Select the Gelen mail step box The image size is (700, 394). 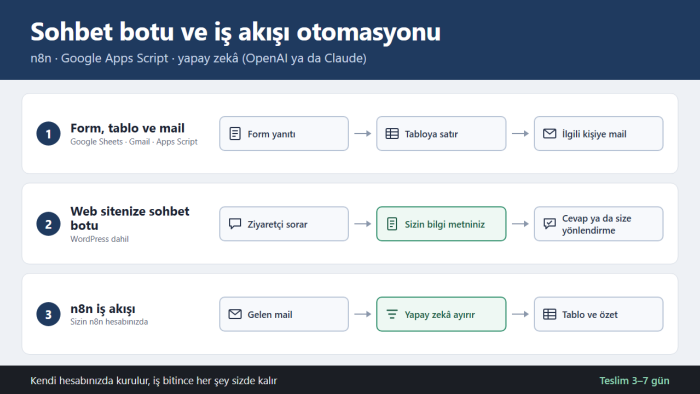pos(284,314)
